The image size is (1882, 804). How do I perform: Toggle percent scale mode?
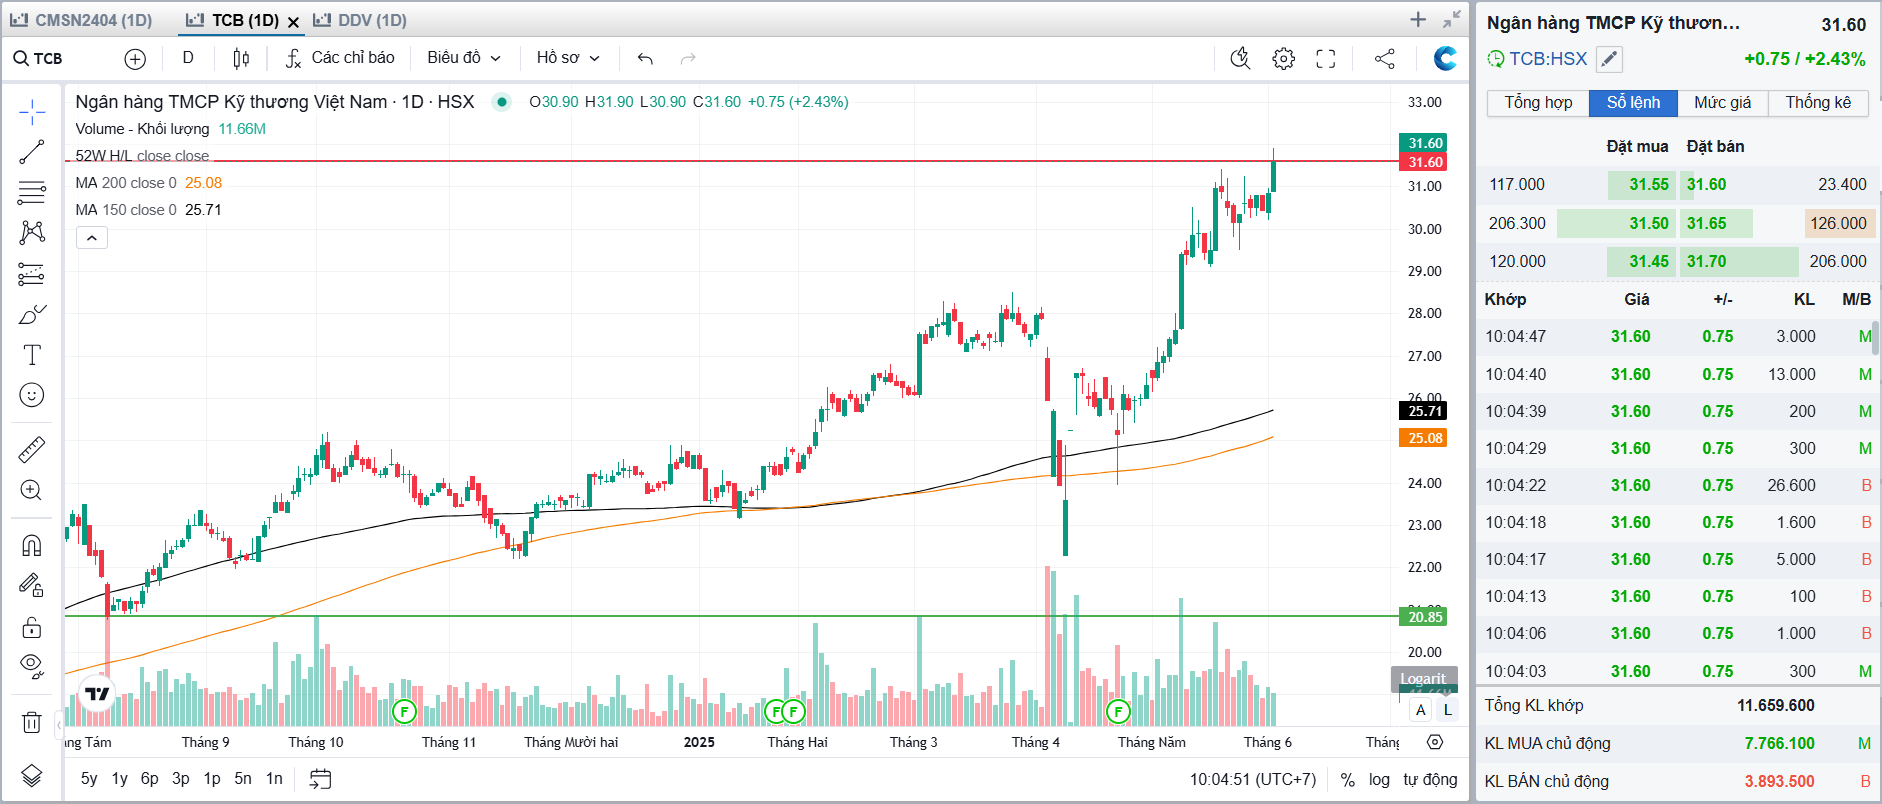click(x=1347, y=779)
